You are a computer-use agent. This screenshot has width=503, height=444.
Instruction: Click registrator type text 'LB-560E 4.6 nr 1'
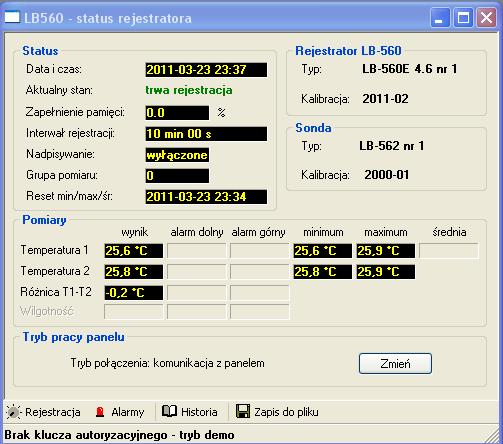(410, 69)
